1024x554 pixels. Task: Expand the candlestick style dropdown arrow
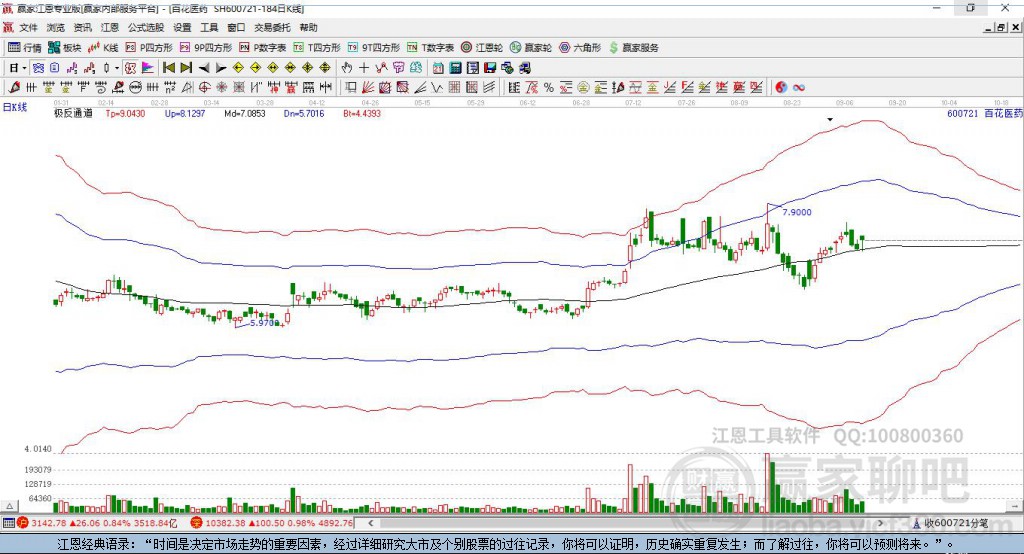point(117,68)
